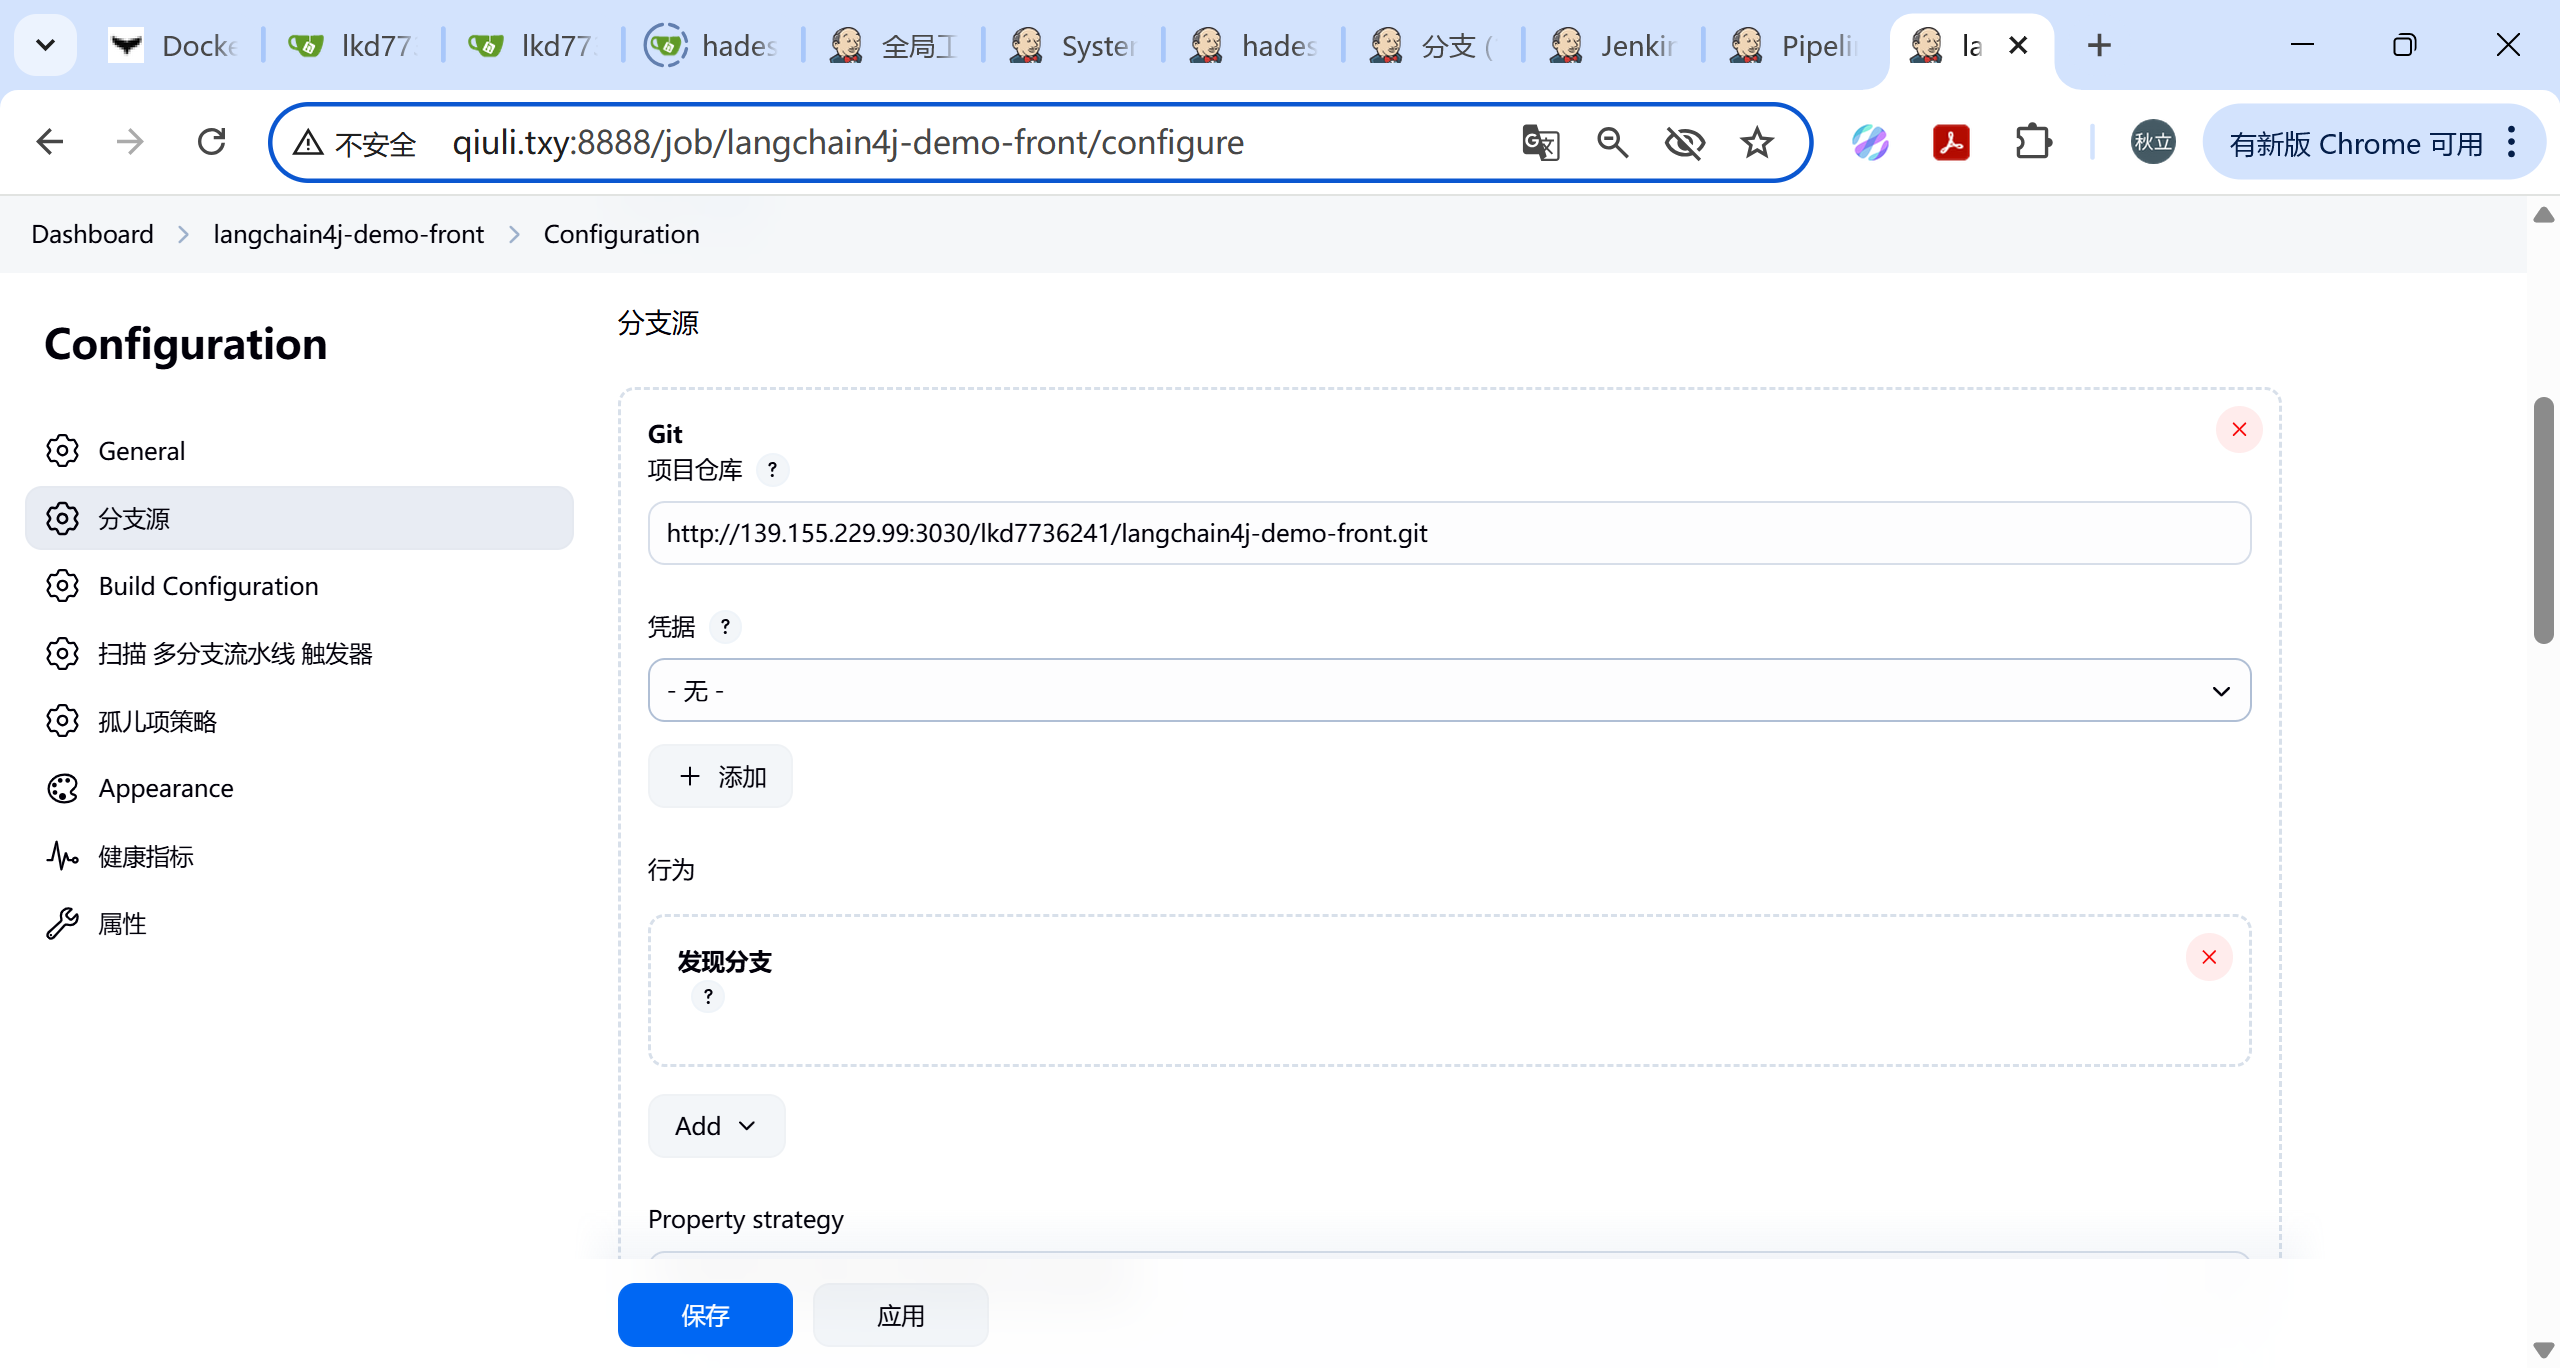Screen dimensions: 2560x1368
Task: Open the Add behaviors dropdown
Action: pyautogui.click(x=716, y=1126)
